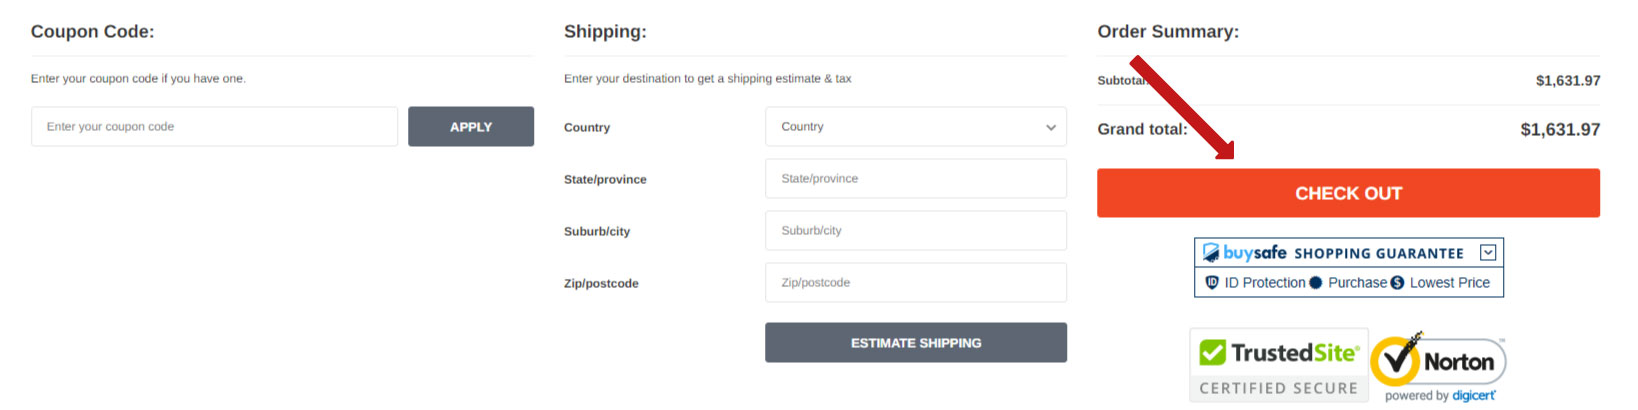Click the digicert logo text

1474,396
